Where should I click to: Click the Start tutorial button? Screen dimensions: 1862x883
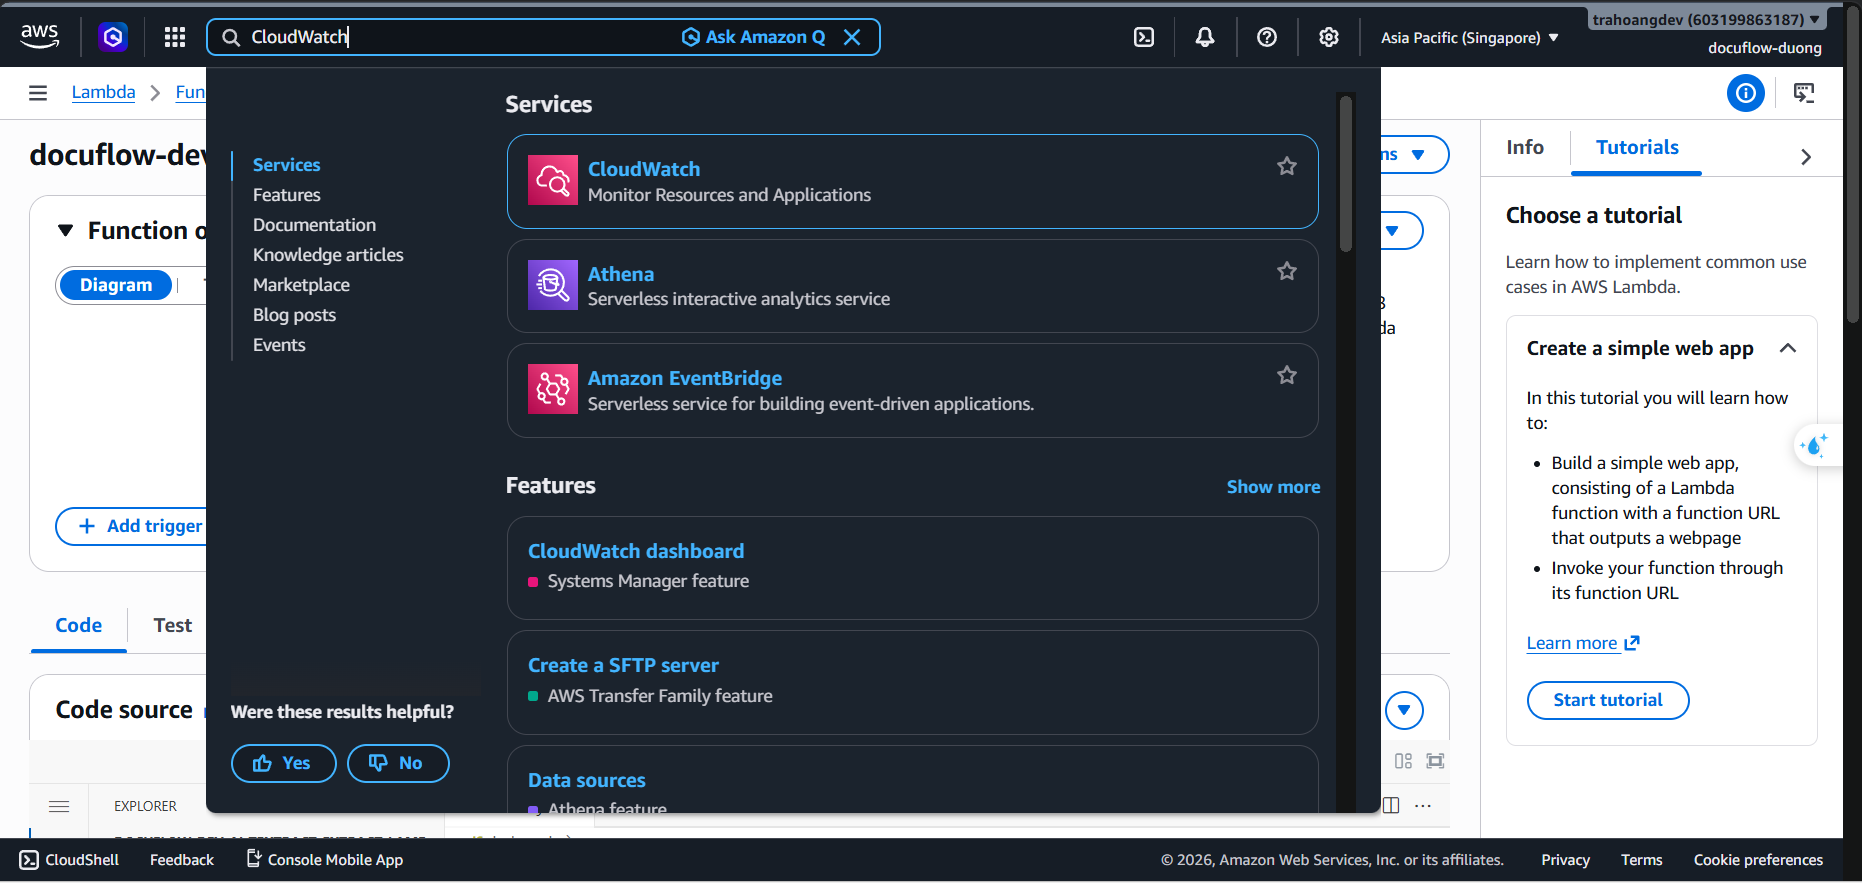click(x=1608, y=700)
